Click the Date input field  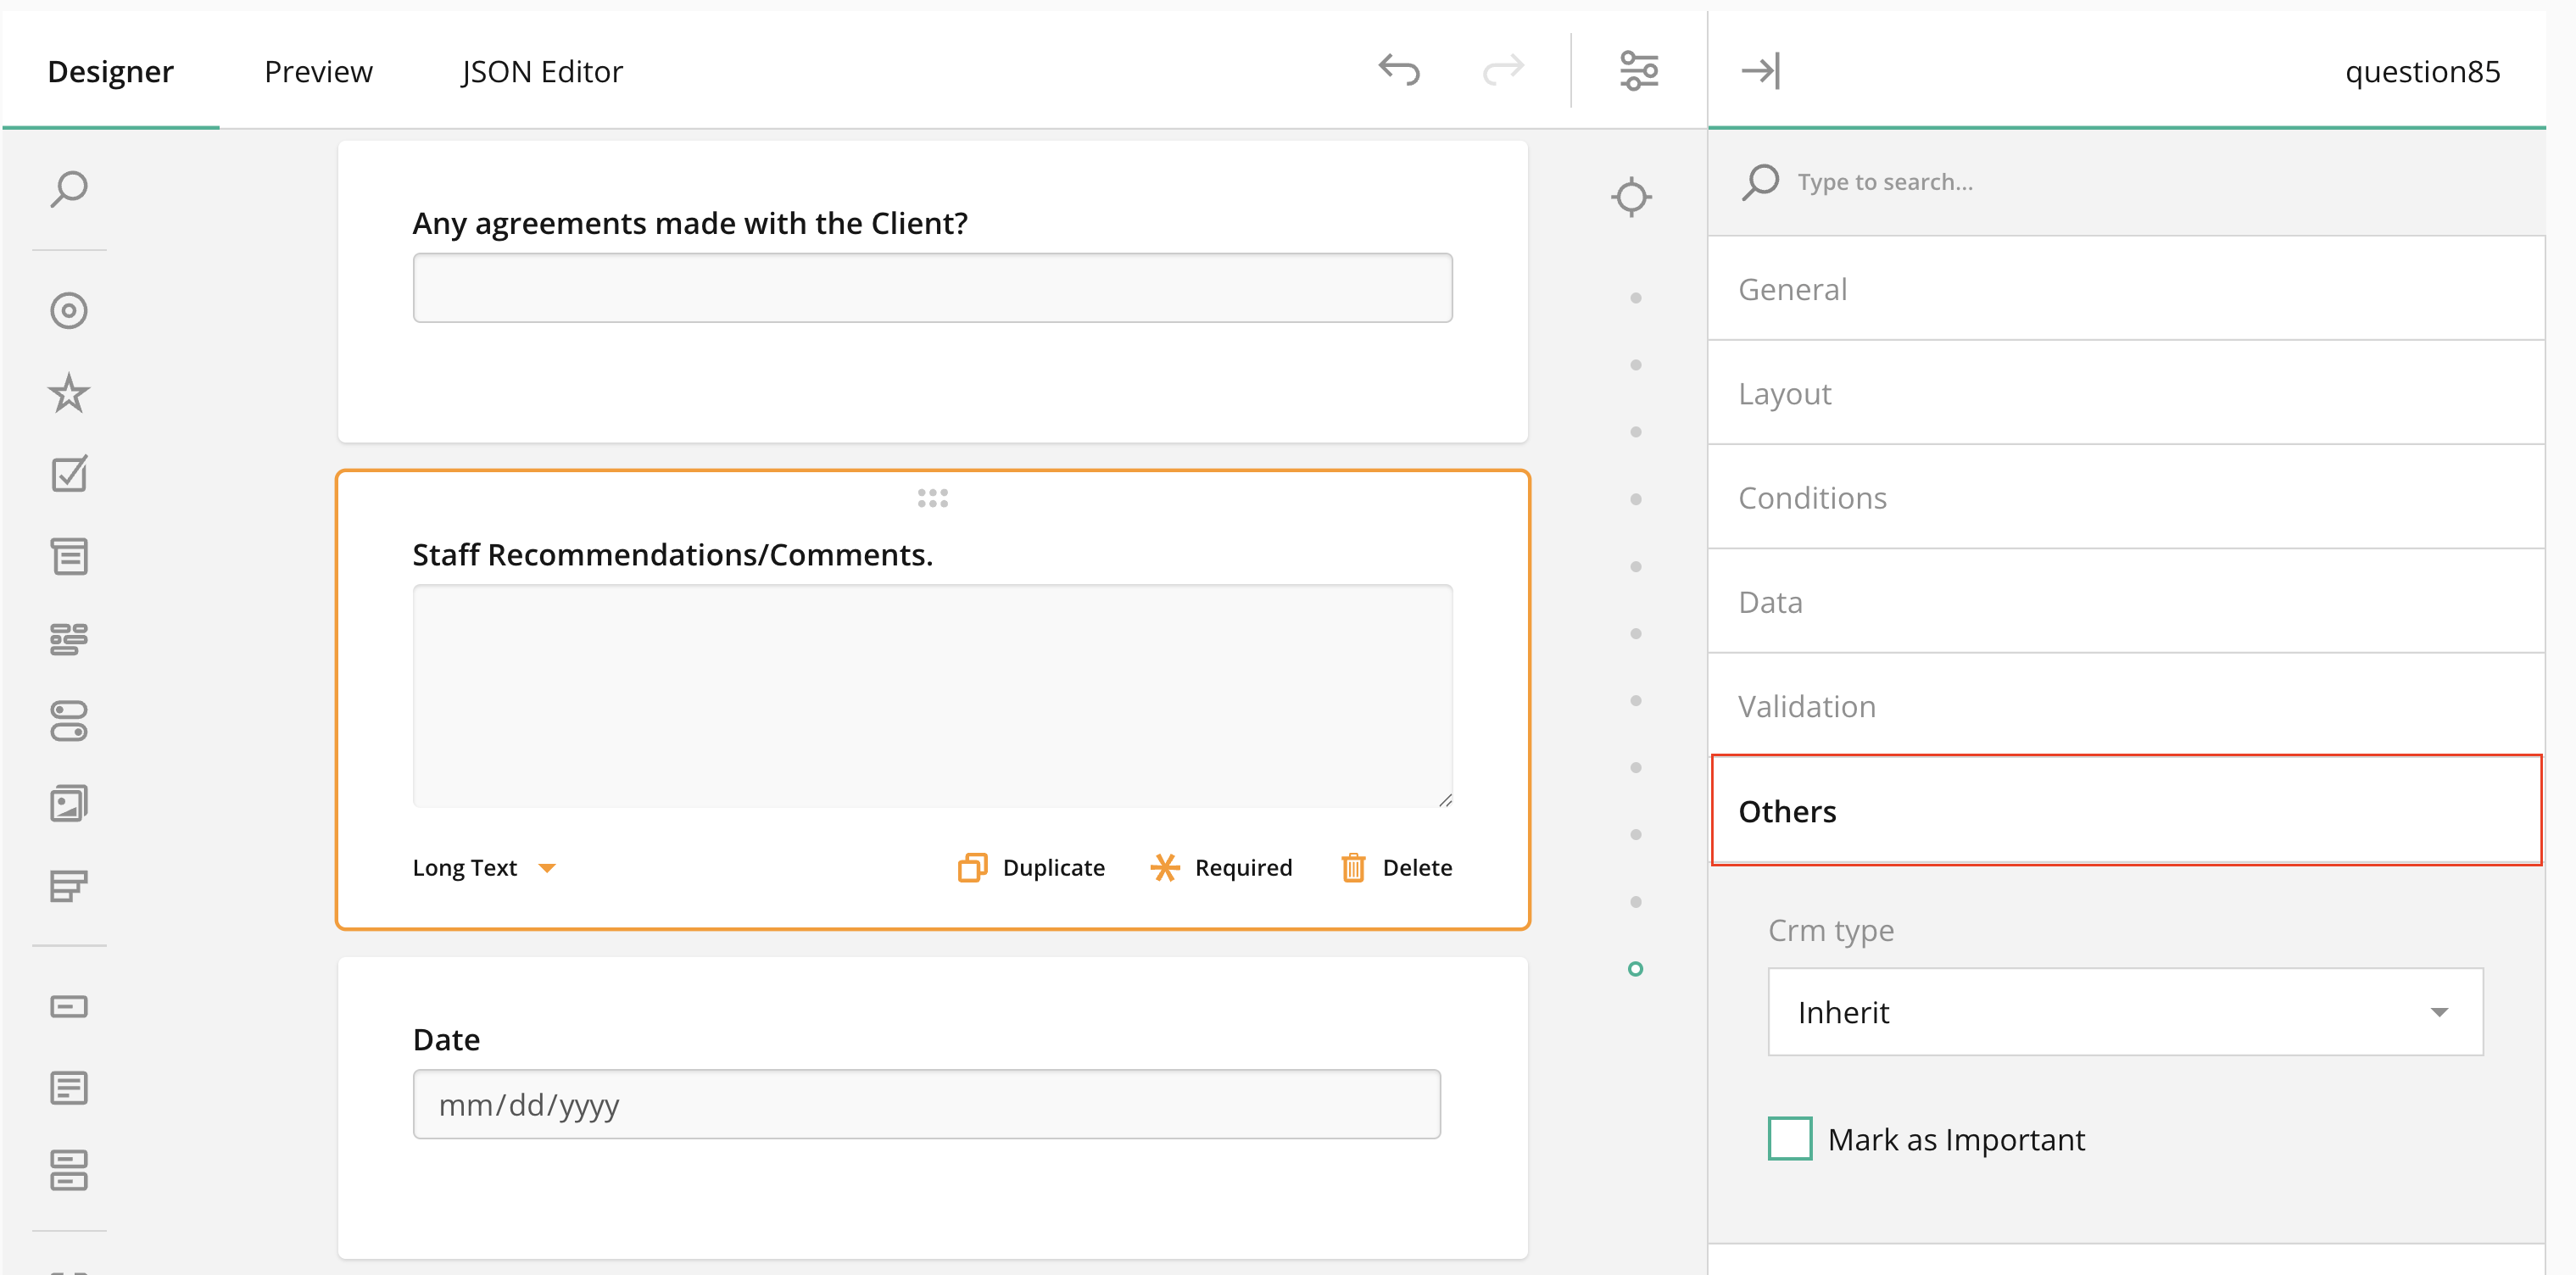(x=925, y=1104)
